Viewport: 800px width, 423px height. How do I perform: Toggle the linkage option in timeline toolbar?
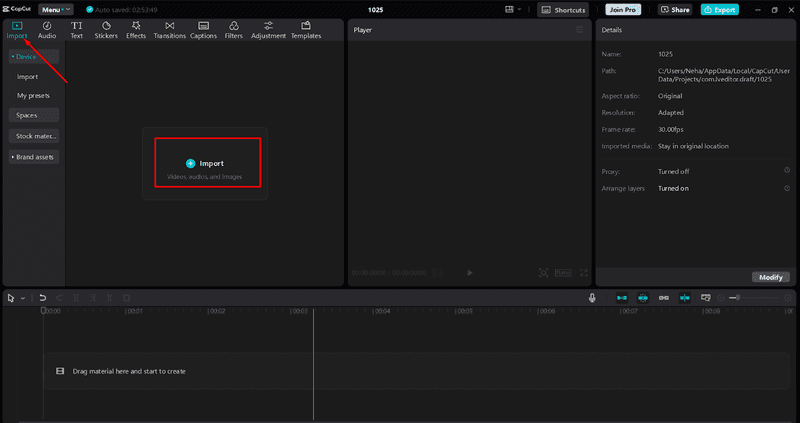[663, 298]
